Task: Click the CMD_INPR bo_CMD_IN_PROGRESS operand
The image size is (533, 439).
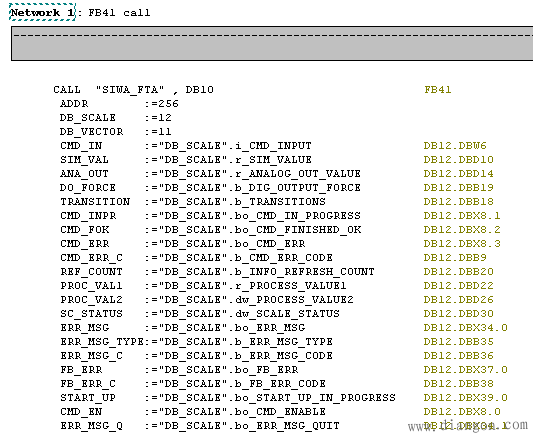Action: click(262, 216)
